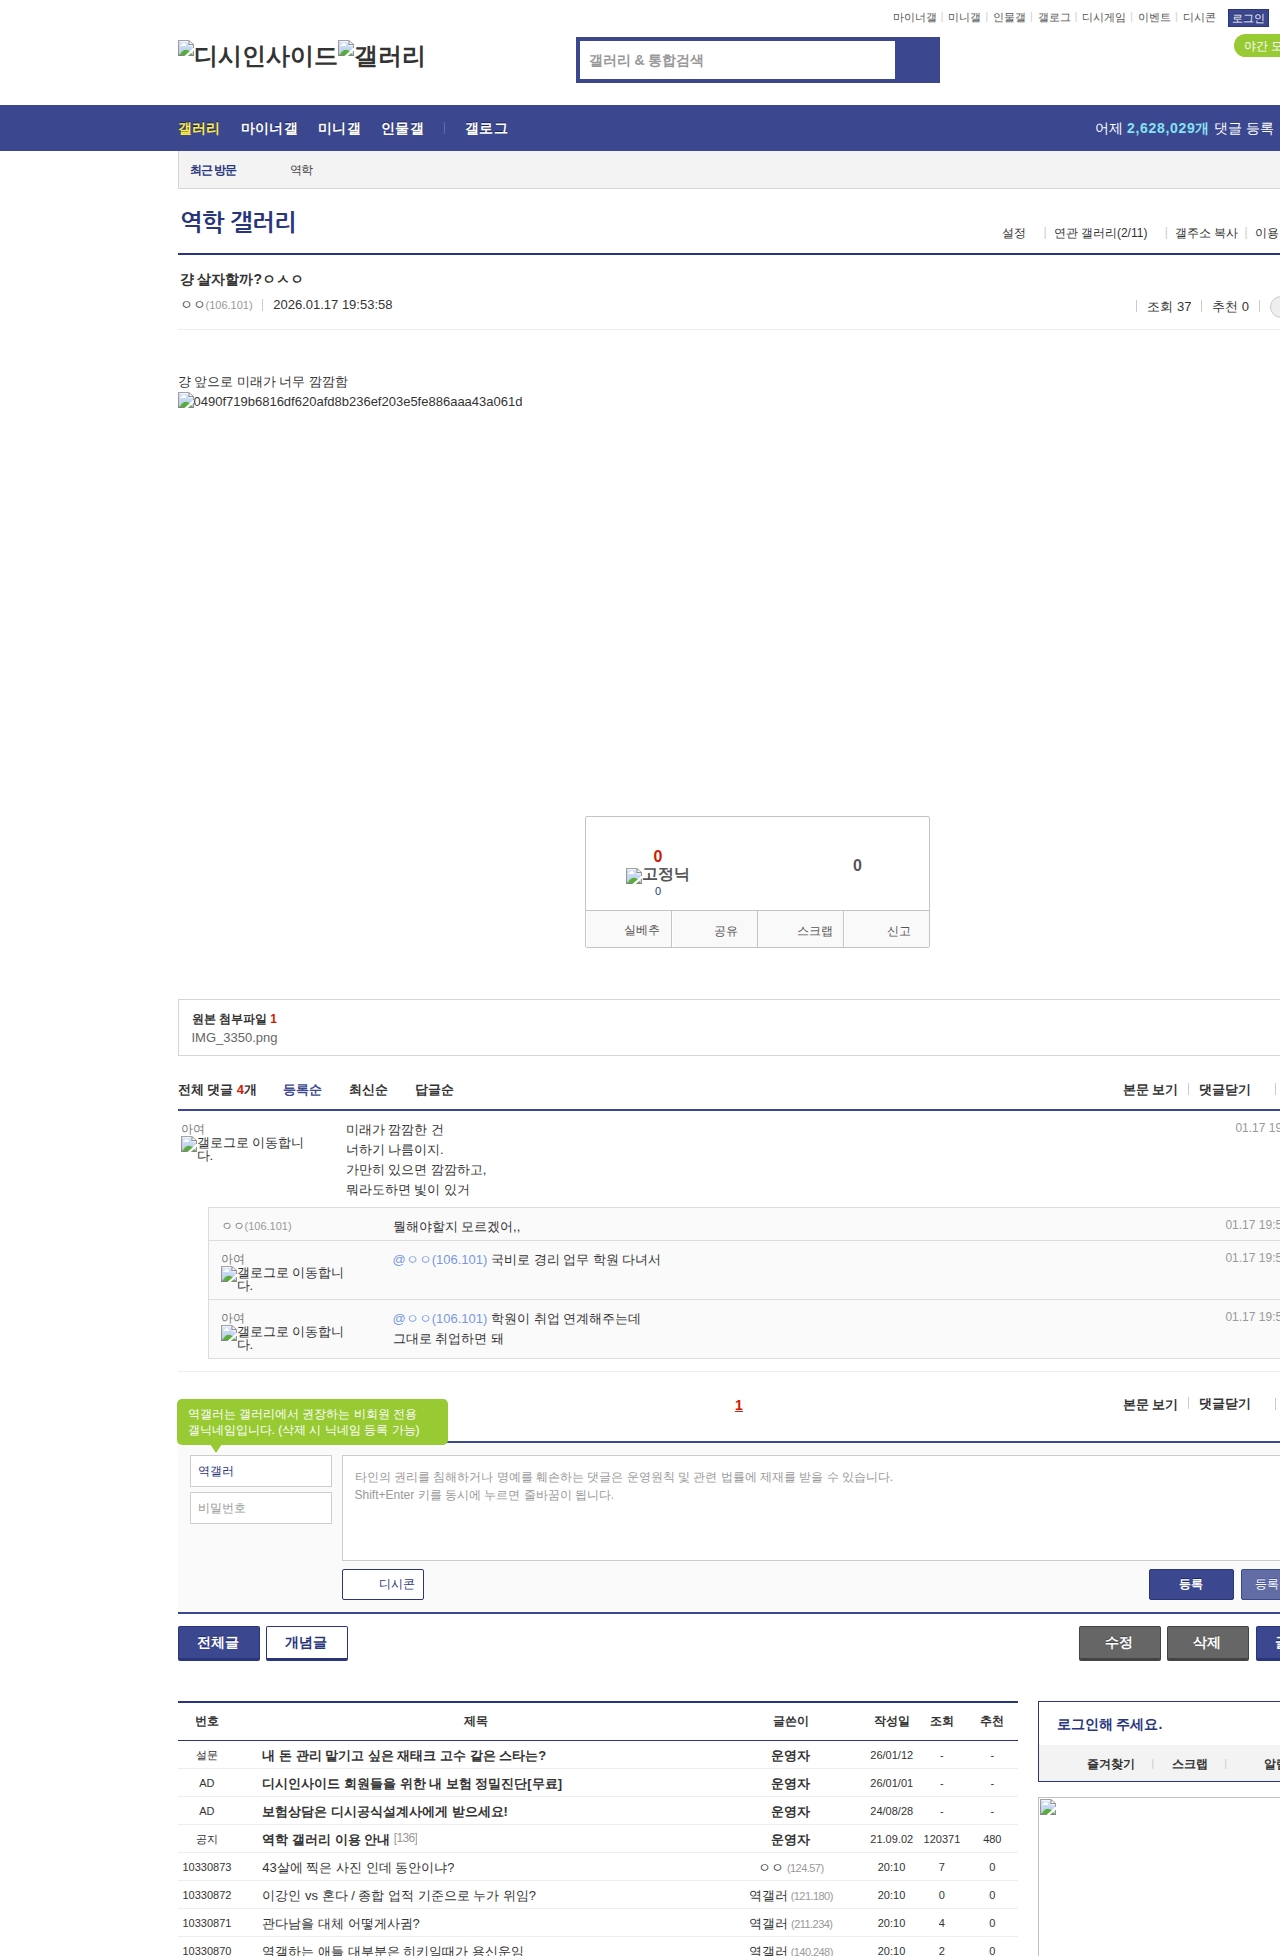Click 삭제 button to delete post
The height and width of the screenshot is (1956, 1280).
[1207, 1643]
